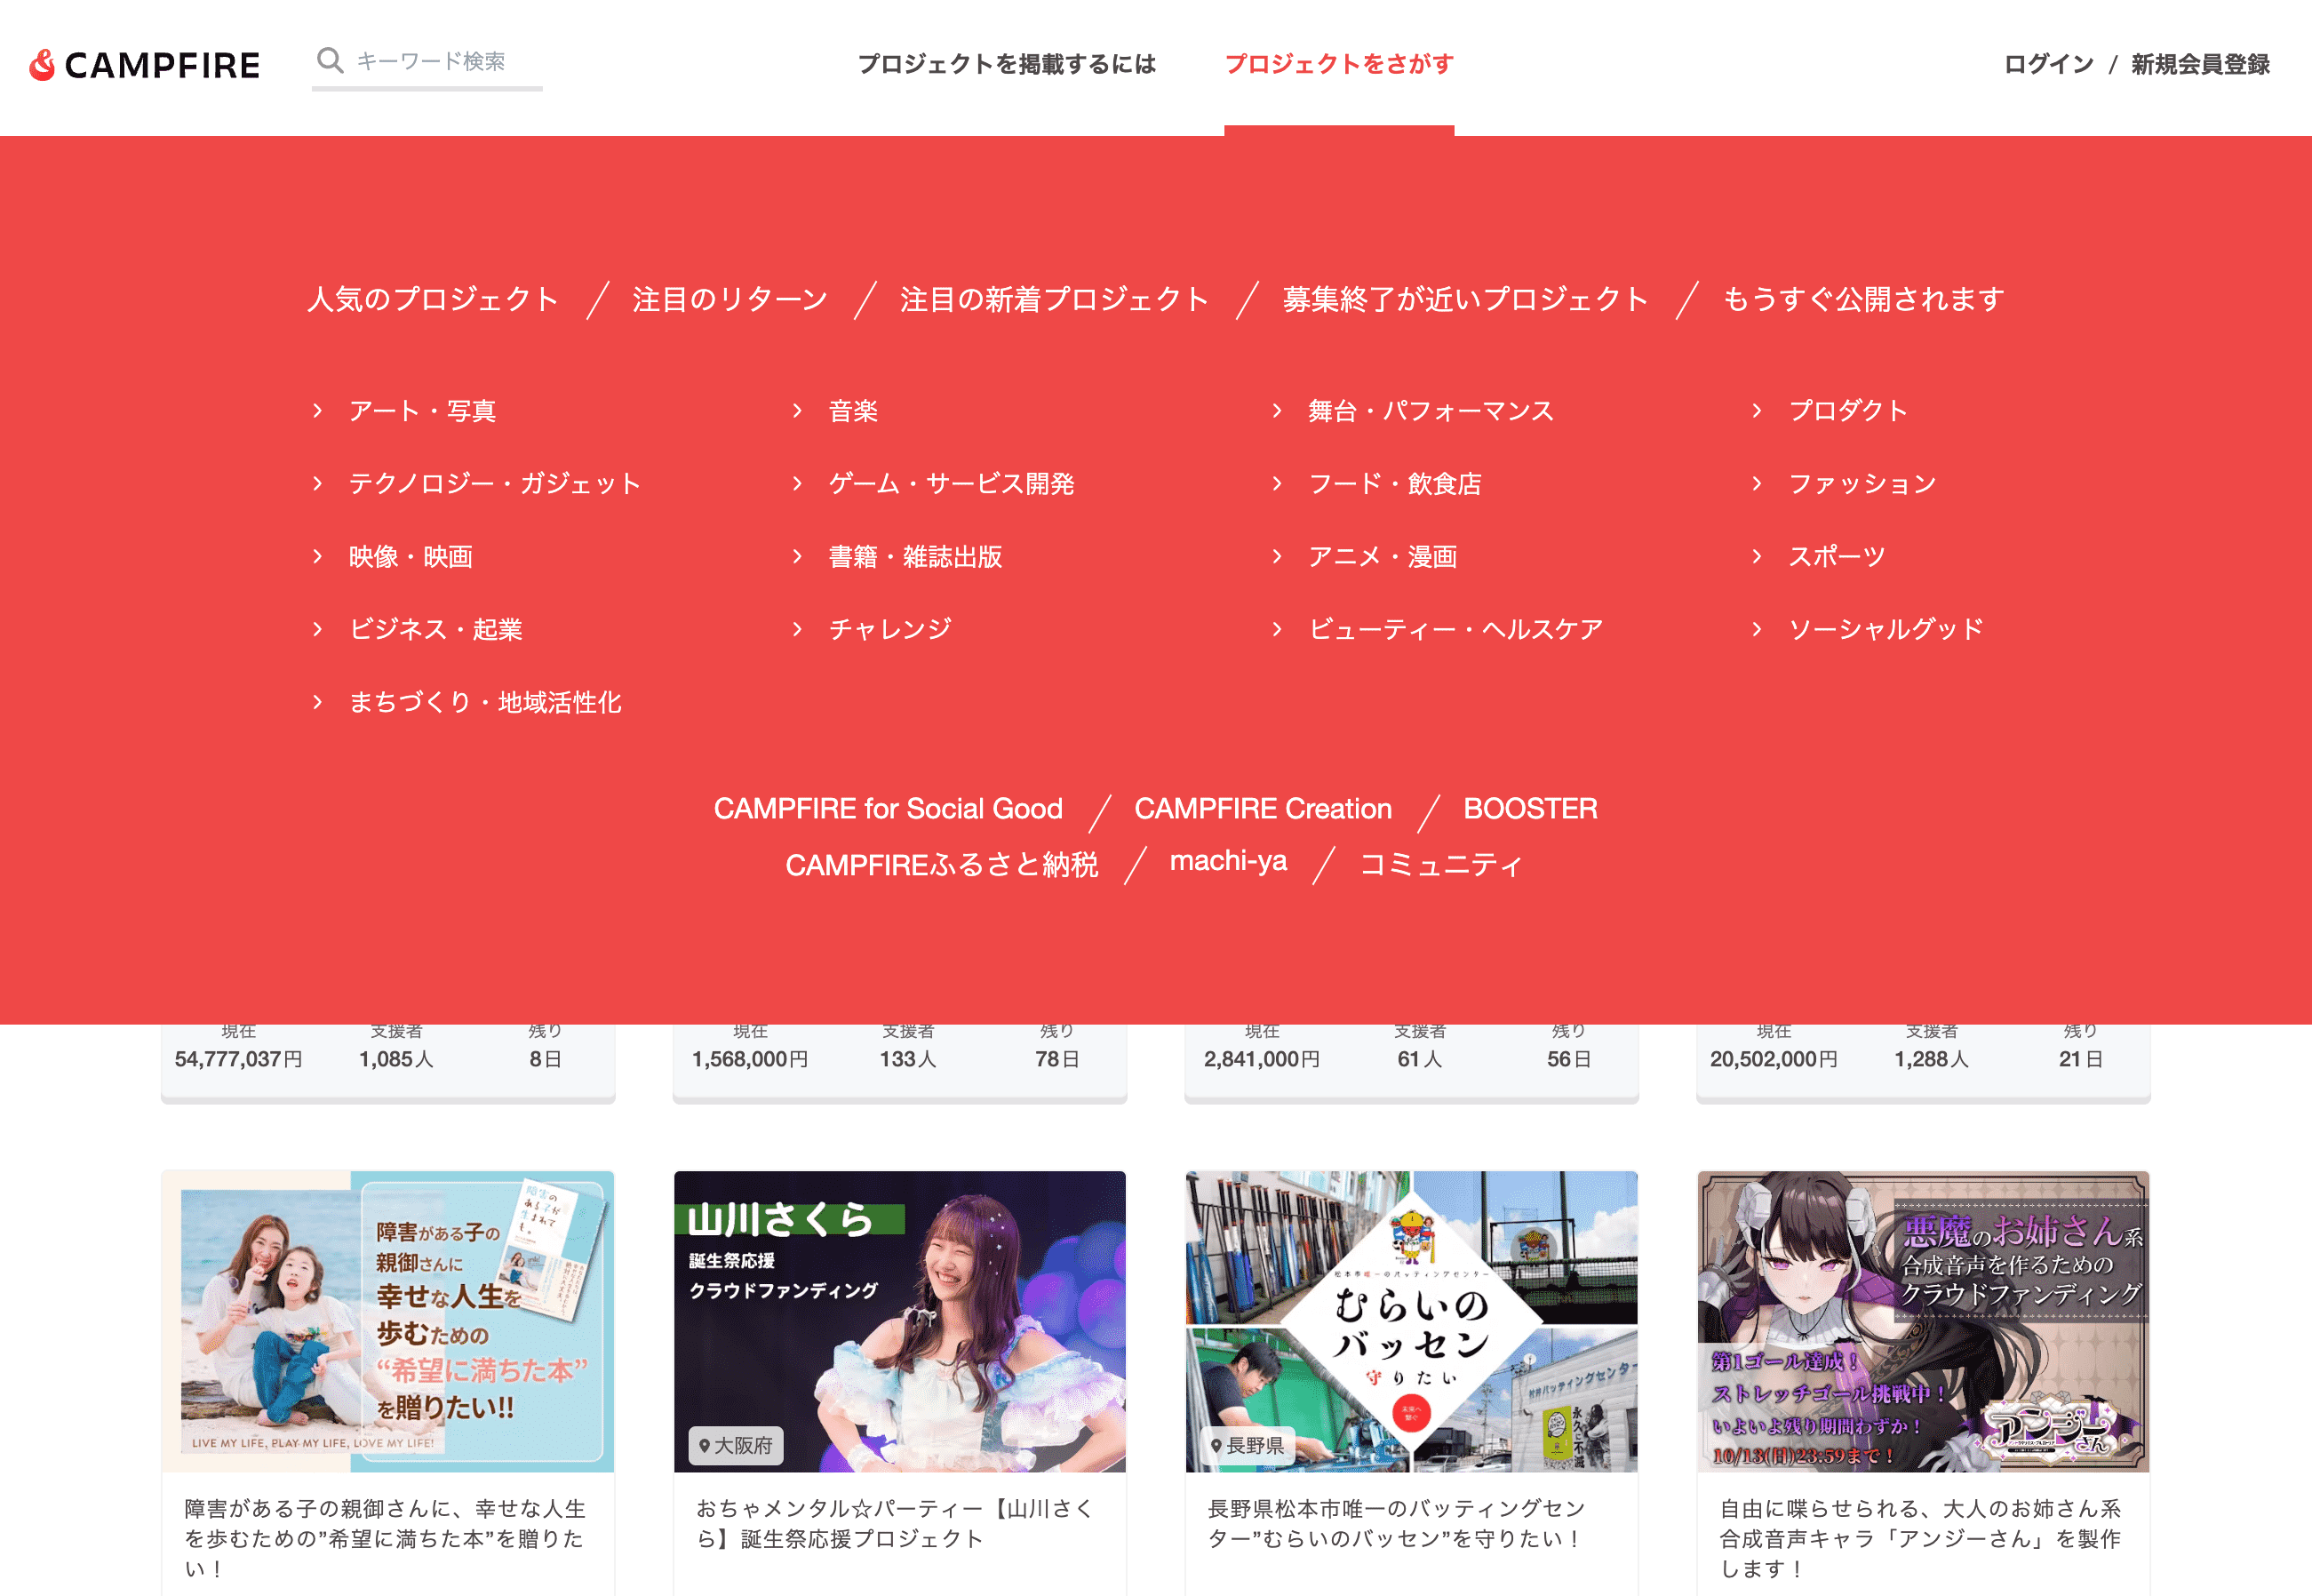Click the CAMPFIRE flame logo icon
2312x1596 pixels.
(x=40, y=63)
